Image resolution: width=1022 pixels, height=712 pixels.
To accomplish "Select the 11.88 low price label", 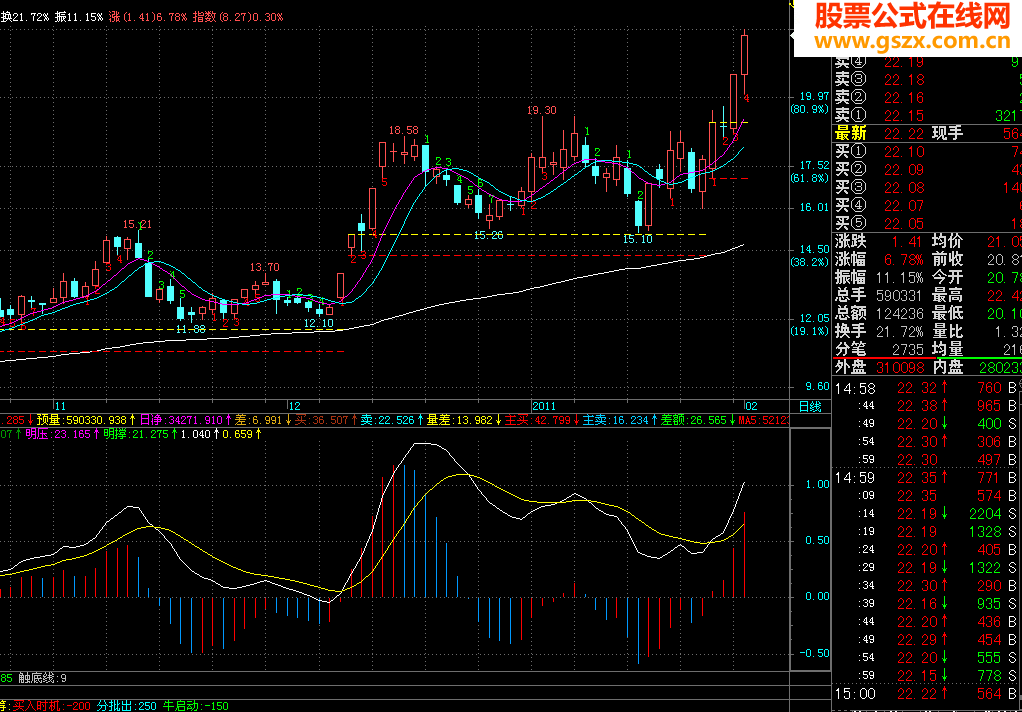I will click(x=191, y=329).
